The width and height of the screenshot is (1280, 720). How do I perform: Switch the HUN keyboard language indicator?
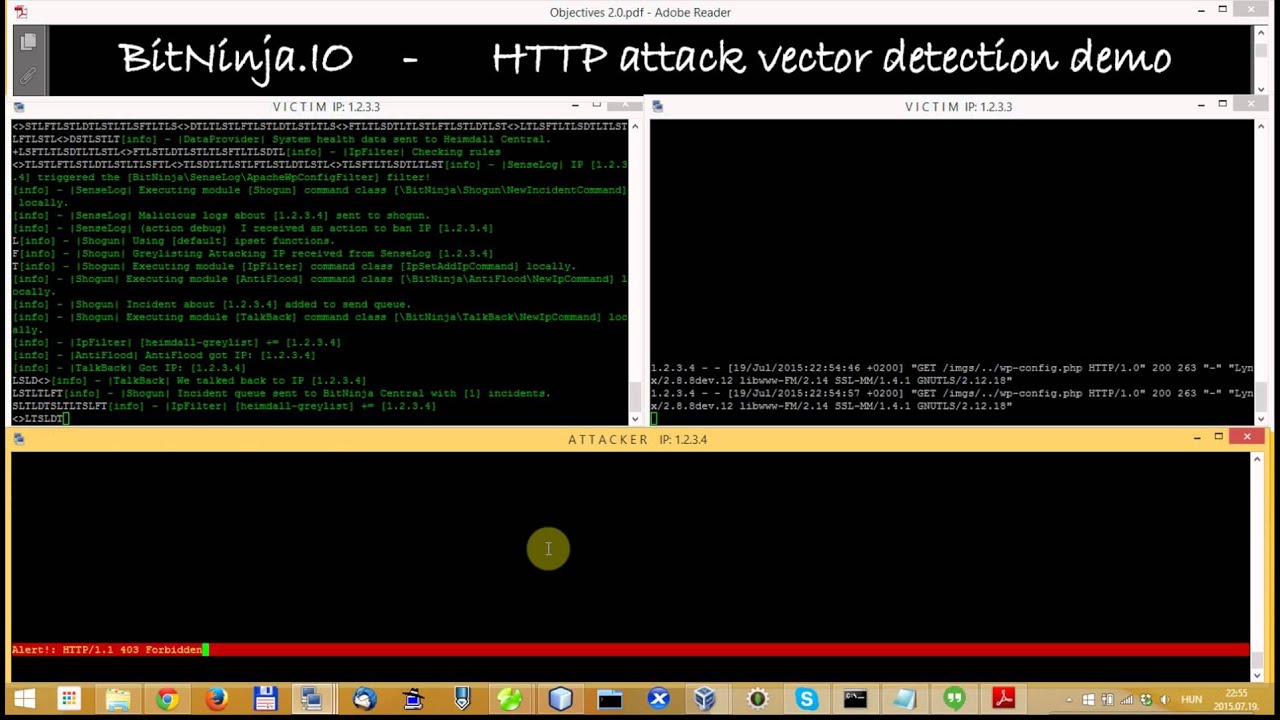click(1191, 699)
